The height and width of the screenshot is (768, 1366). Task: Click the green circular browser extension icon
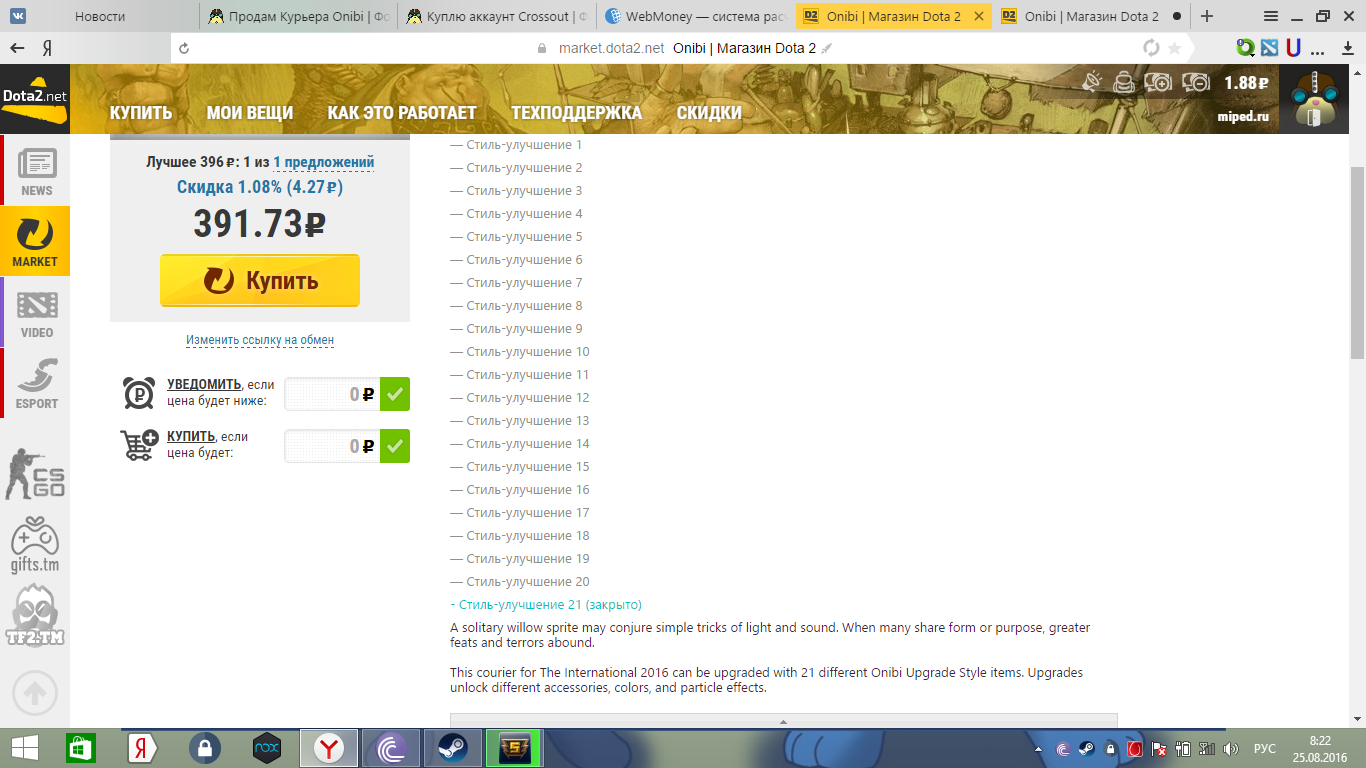point(1245,47)
